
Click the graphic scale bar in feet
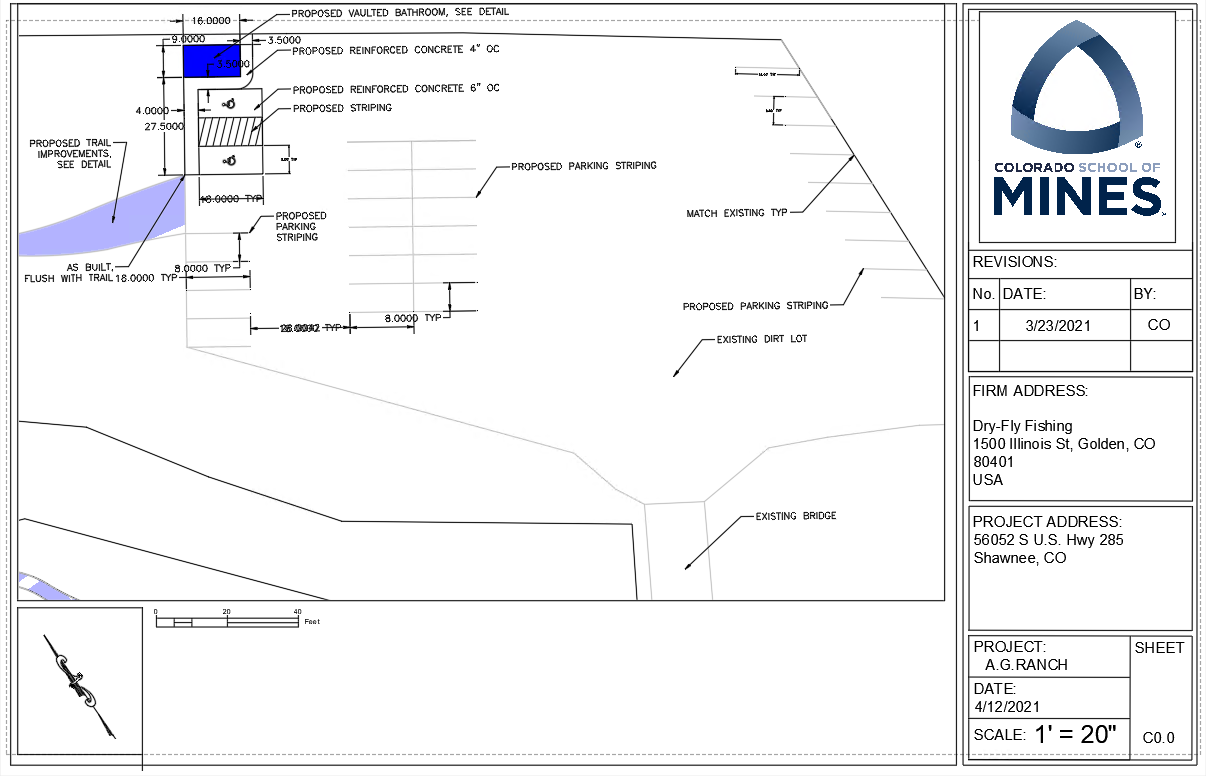[228, 621]
